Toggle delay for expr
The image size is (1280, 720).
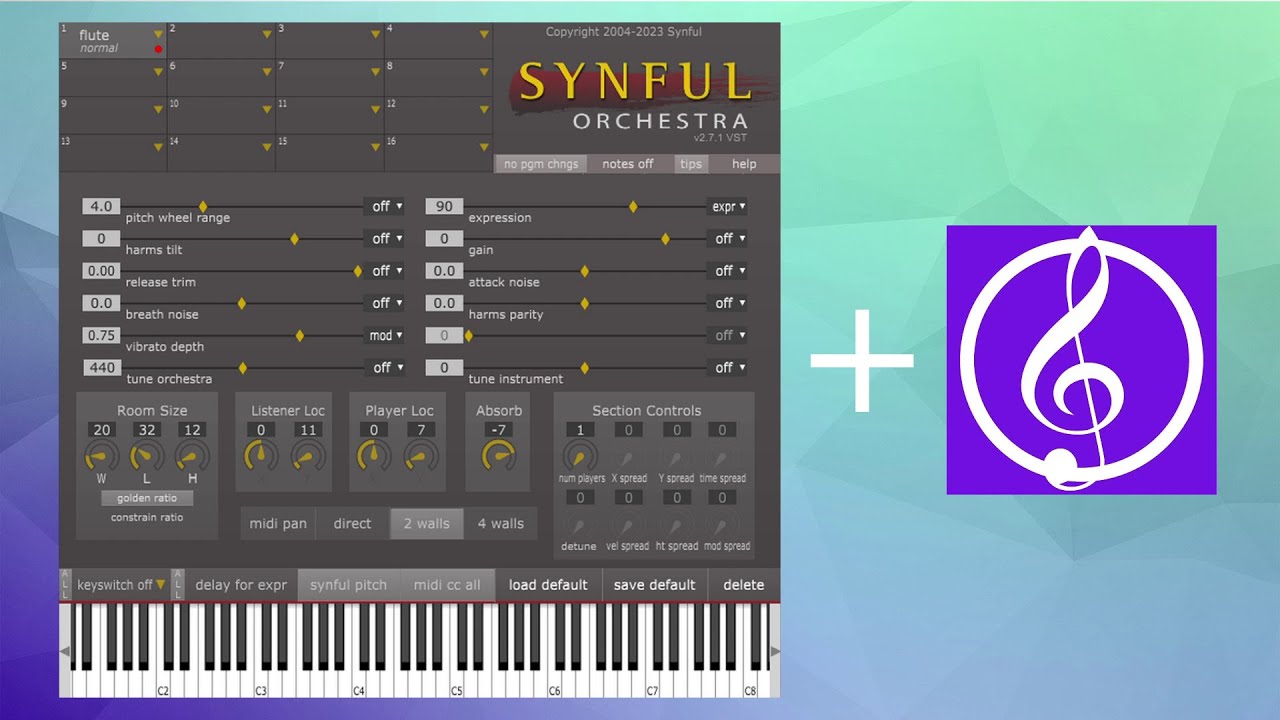click(241, 585)
